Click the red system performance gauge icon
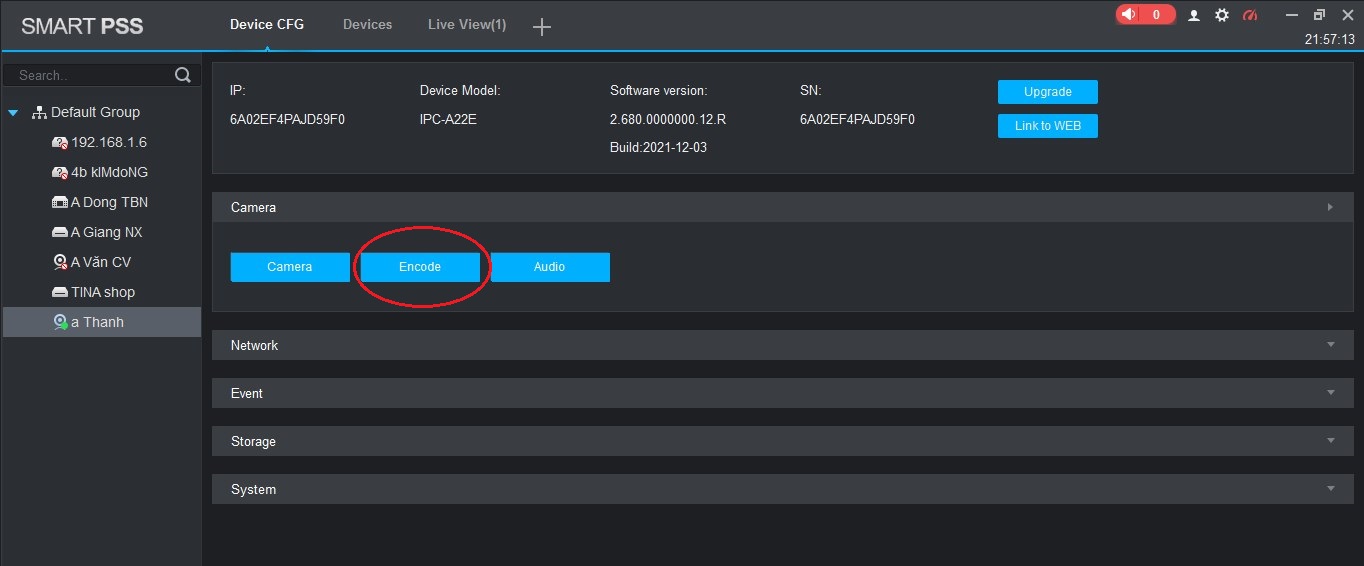Screen dimensions: 1364x566 tap(1249, 15)
